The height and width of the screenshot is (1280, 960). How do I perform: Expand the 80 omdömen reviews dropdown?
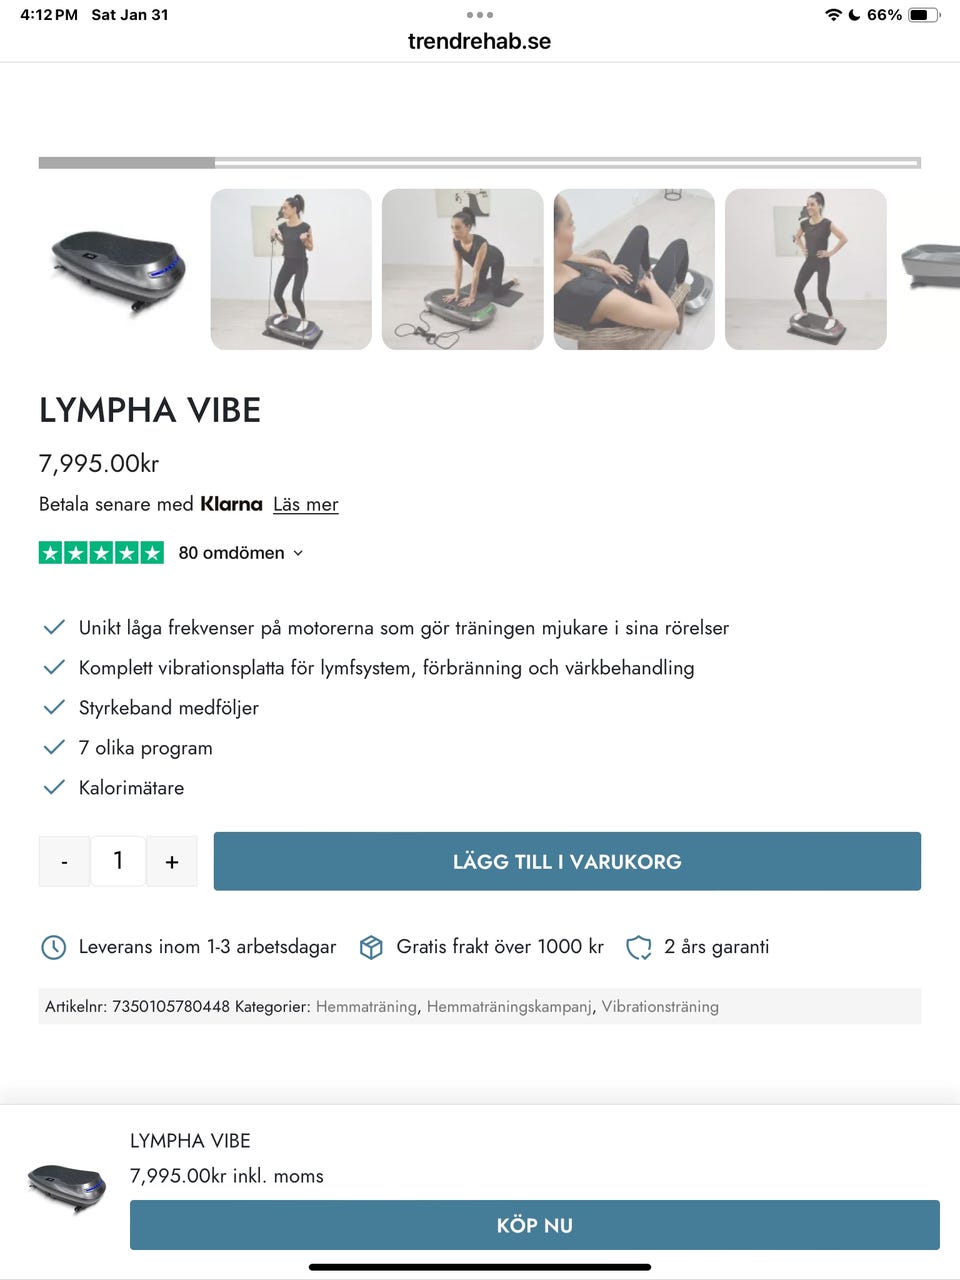click(x=241, y=553)
